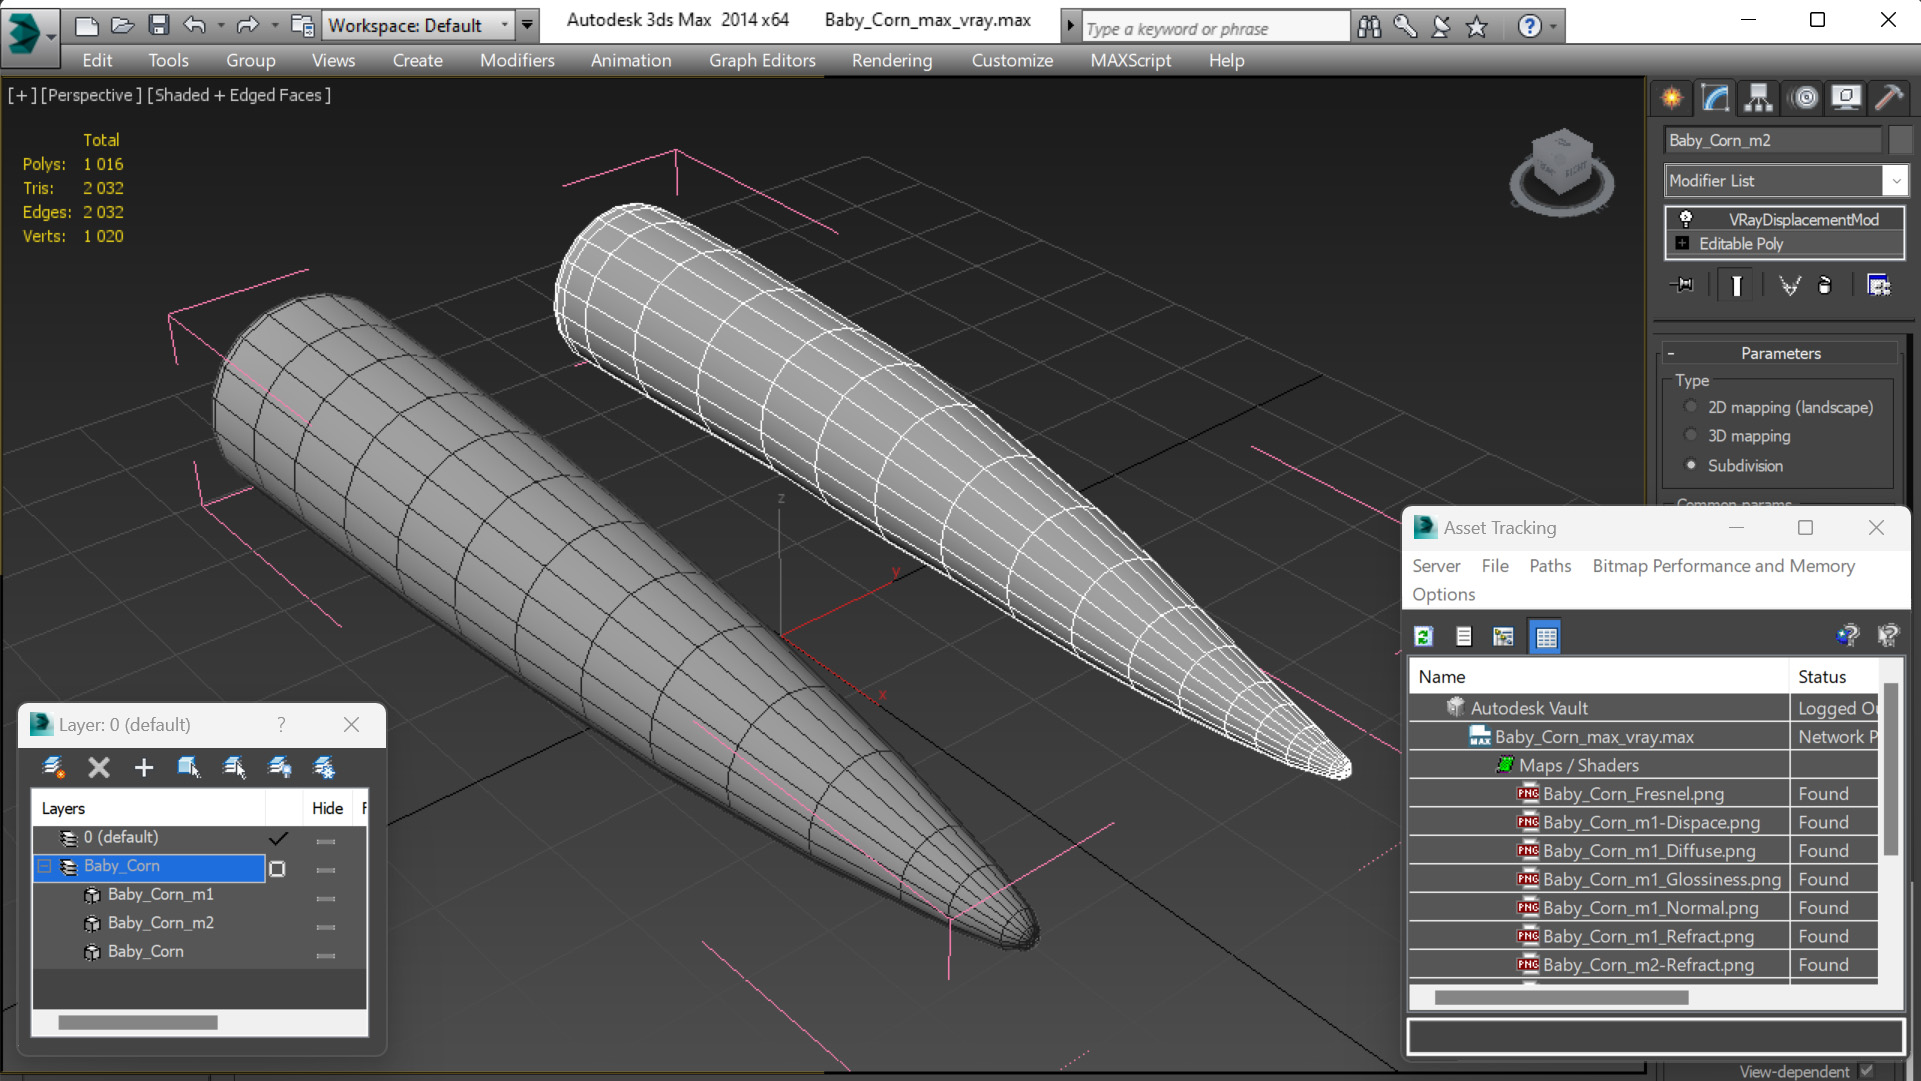Click the [+] viewport general menu label
Image resolution: width=1921 pixels, height=1081 pixels.
point(22,95)
